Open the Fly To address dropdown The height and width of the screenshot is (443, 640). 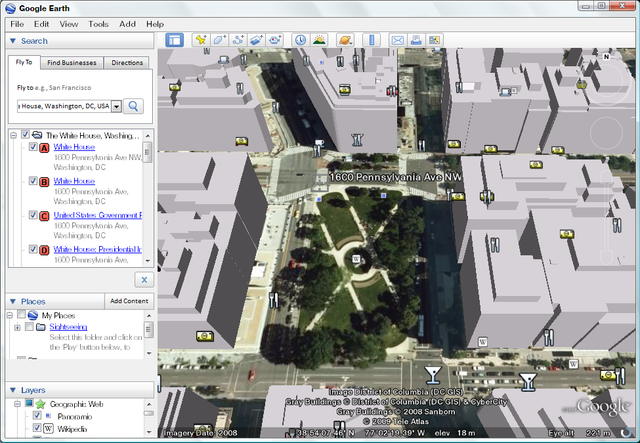tap(116, 105)
